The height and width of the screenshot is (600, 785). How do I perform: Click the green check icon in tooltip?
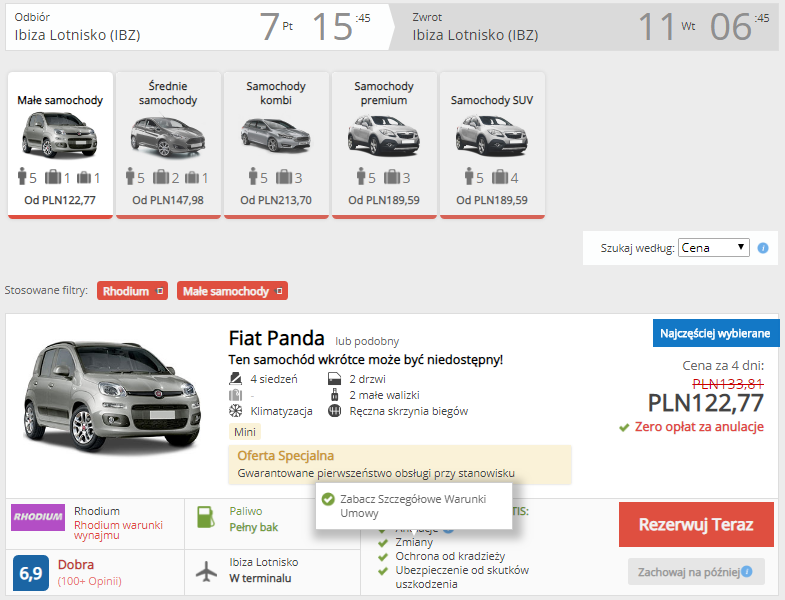click(328, 499)
